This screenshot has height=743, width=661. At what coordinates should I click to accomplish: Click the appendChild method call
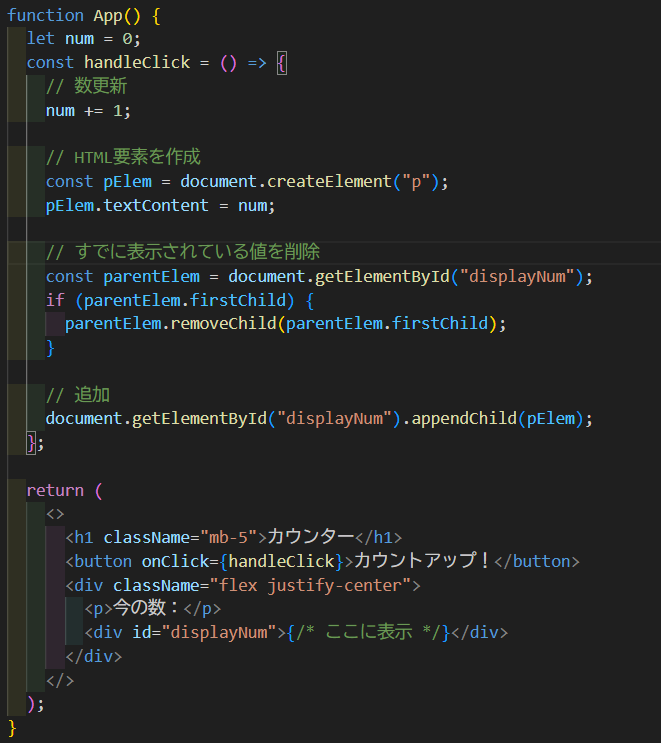pos(464,418)
